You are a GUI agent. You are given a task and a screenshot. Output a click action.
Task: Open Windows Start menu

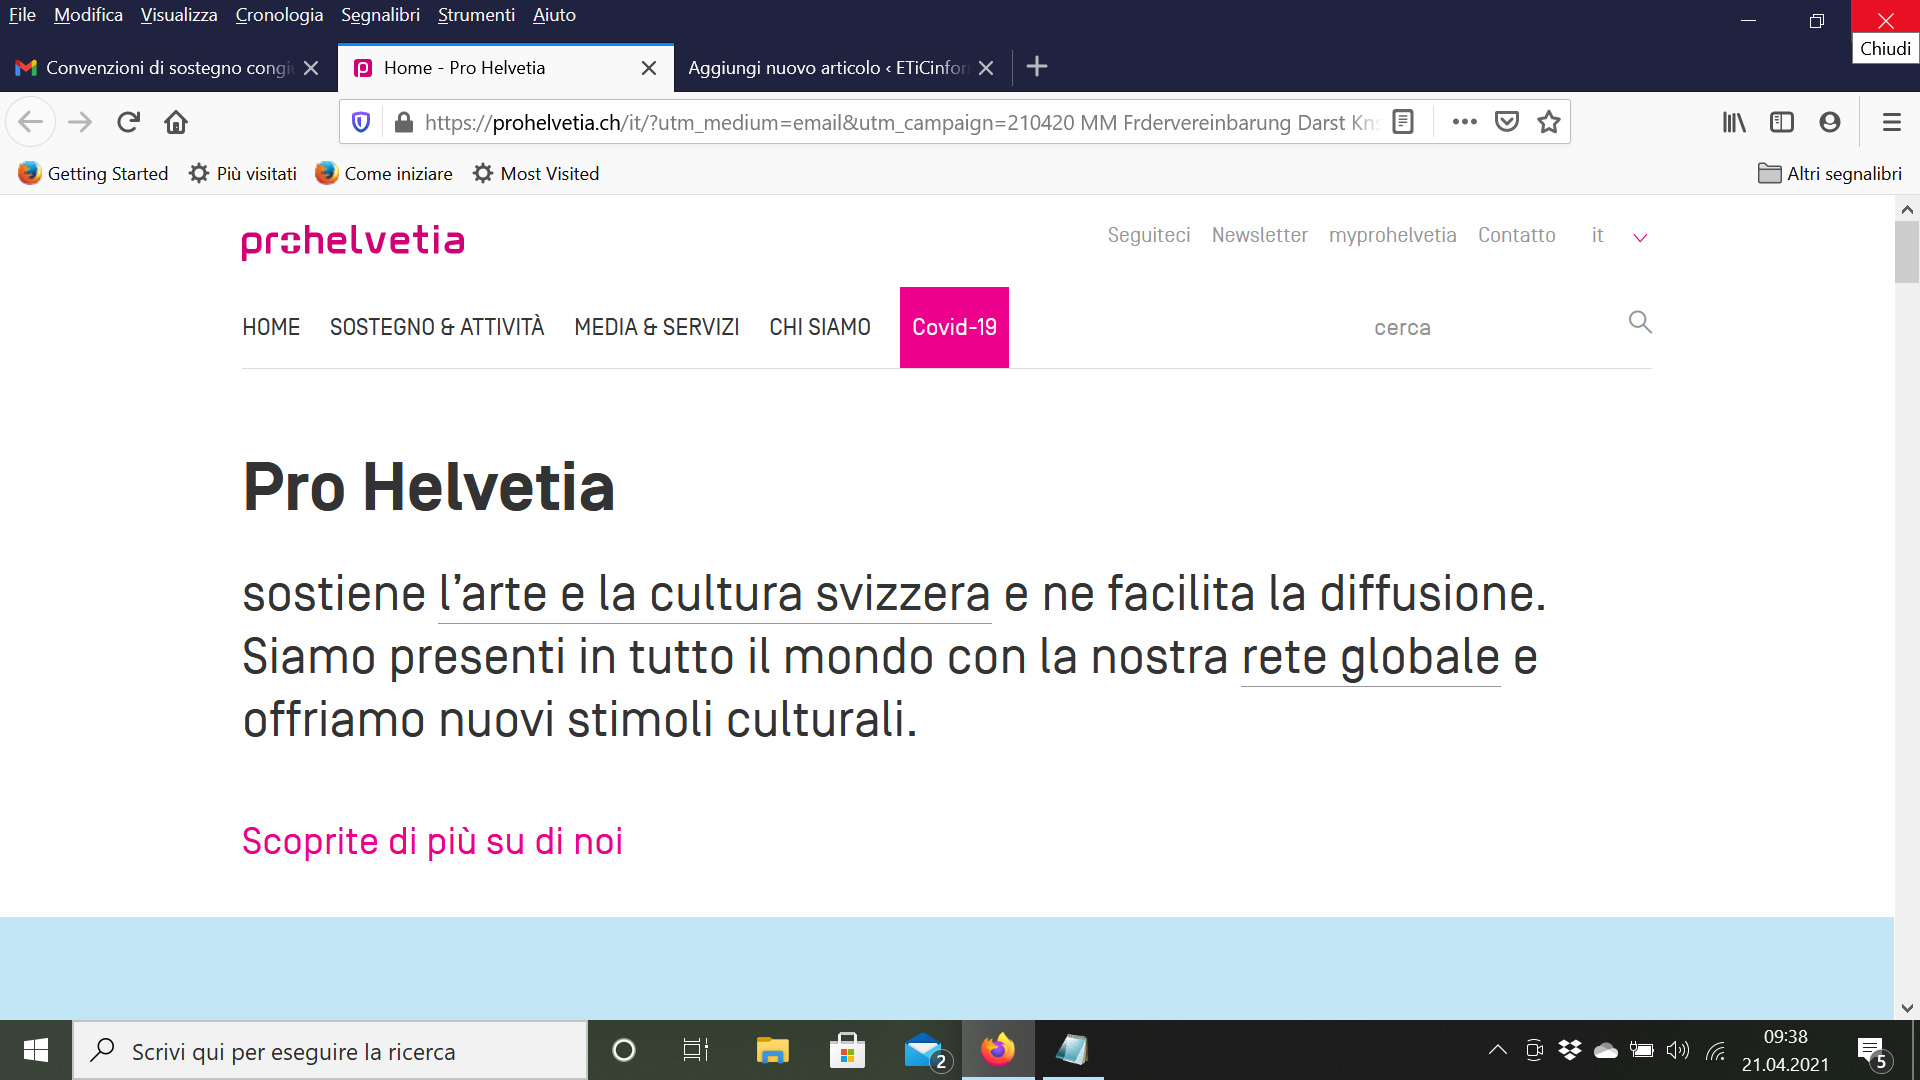[x=36, y=1050]
